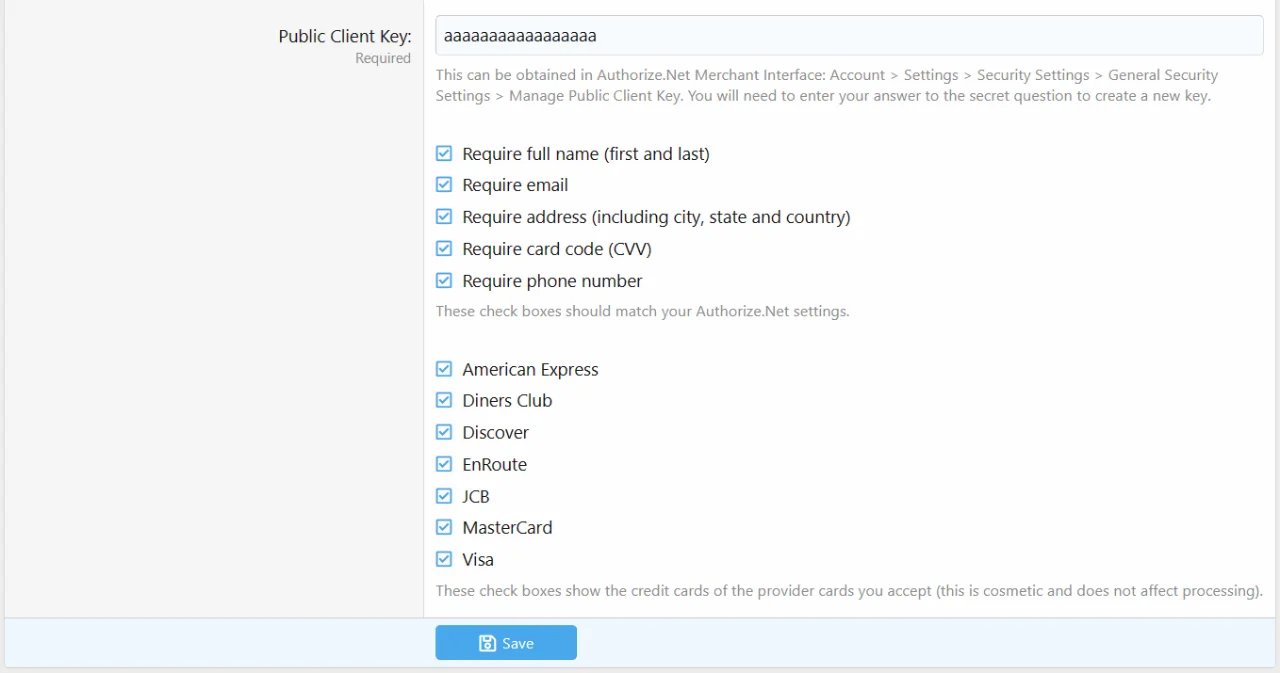Click the "Public Client Key:" field label

[344, 36]
